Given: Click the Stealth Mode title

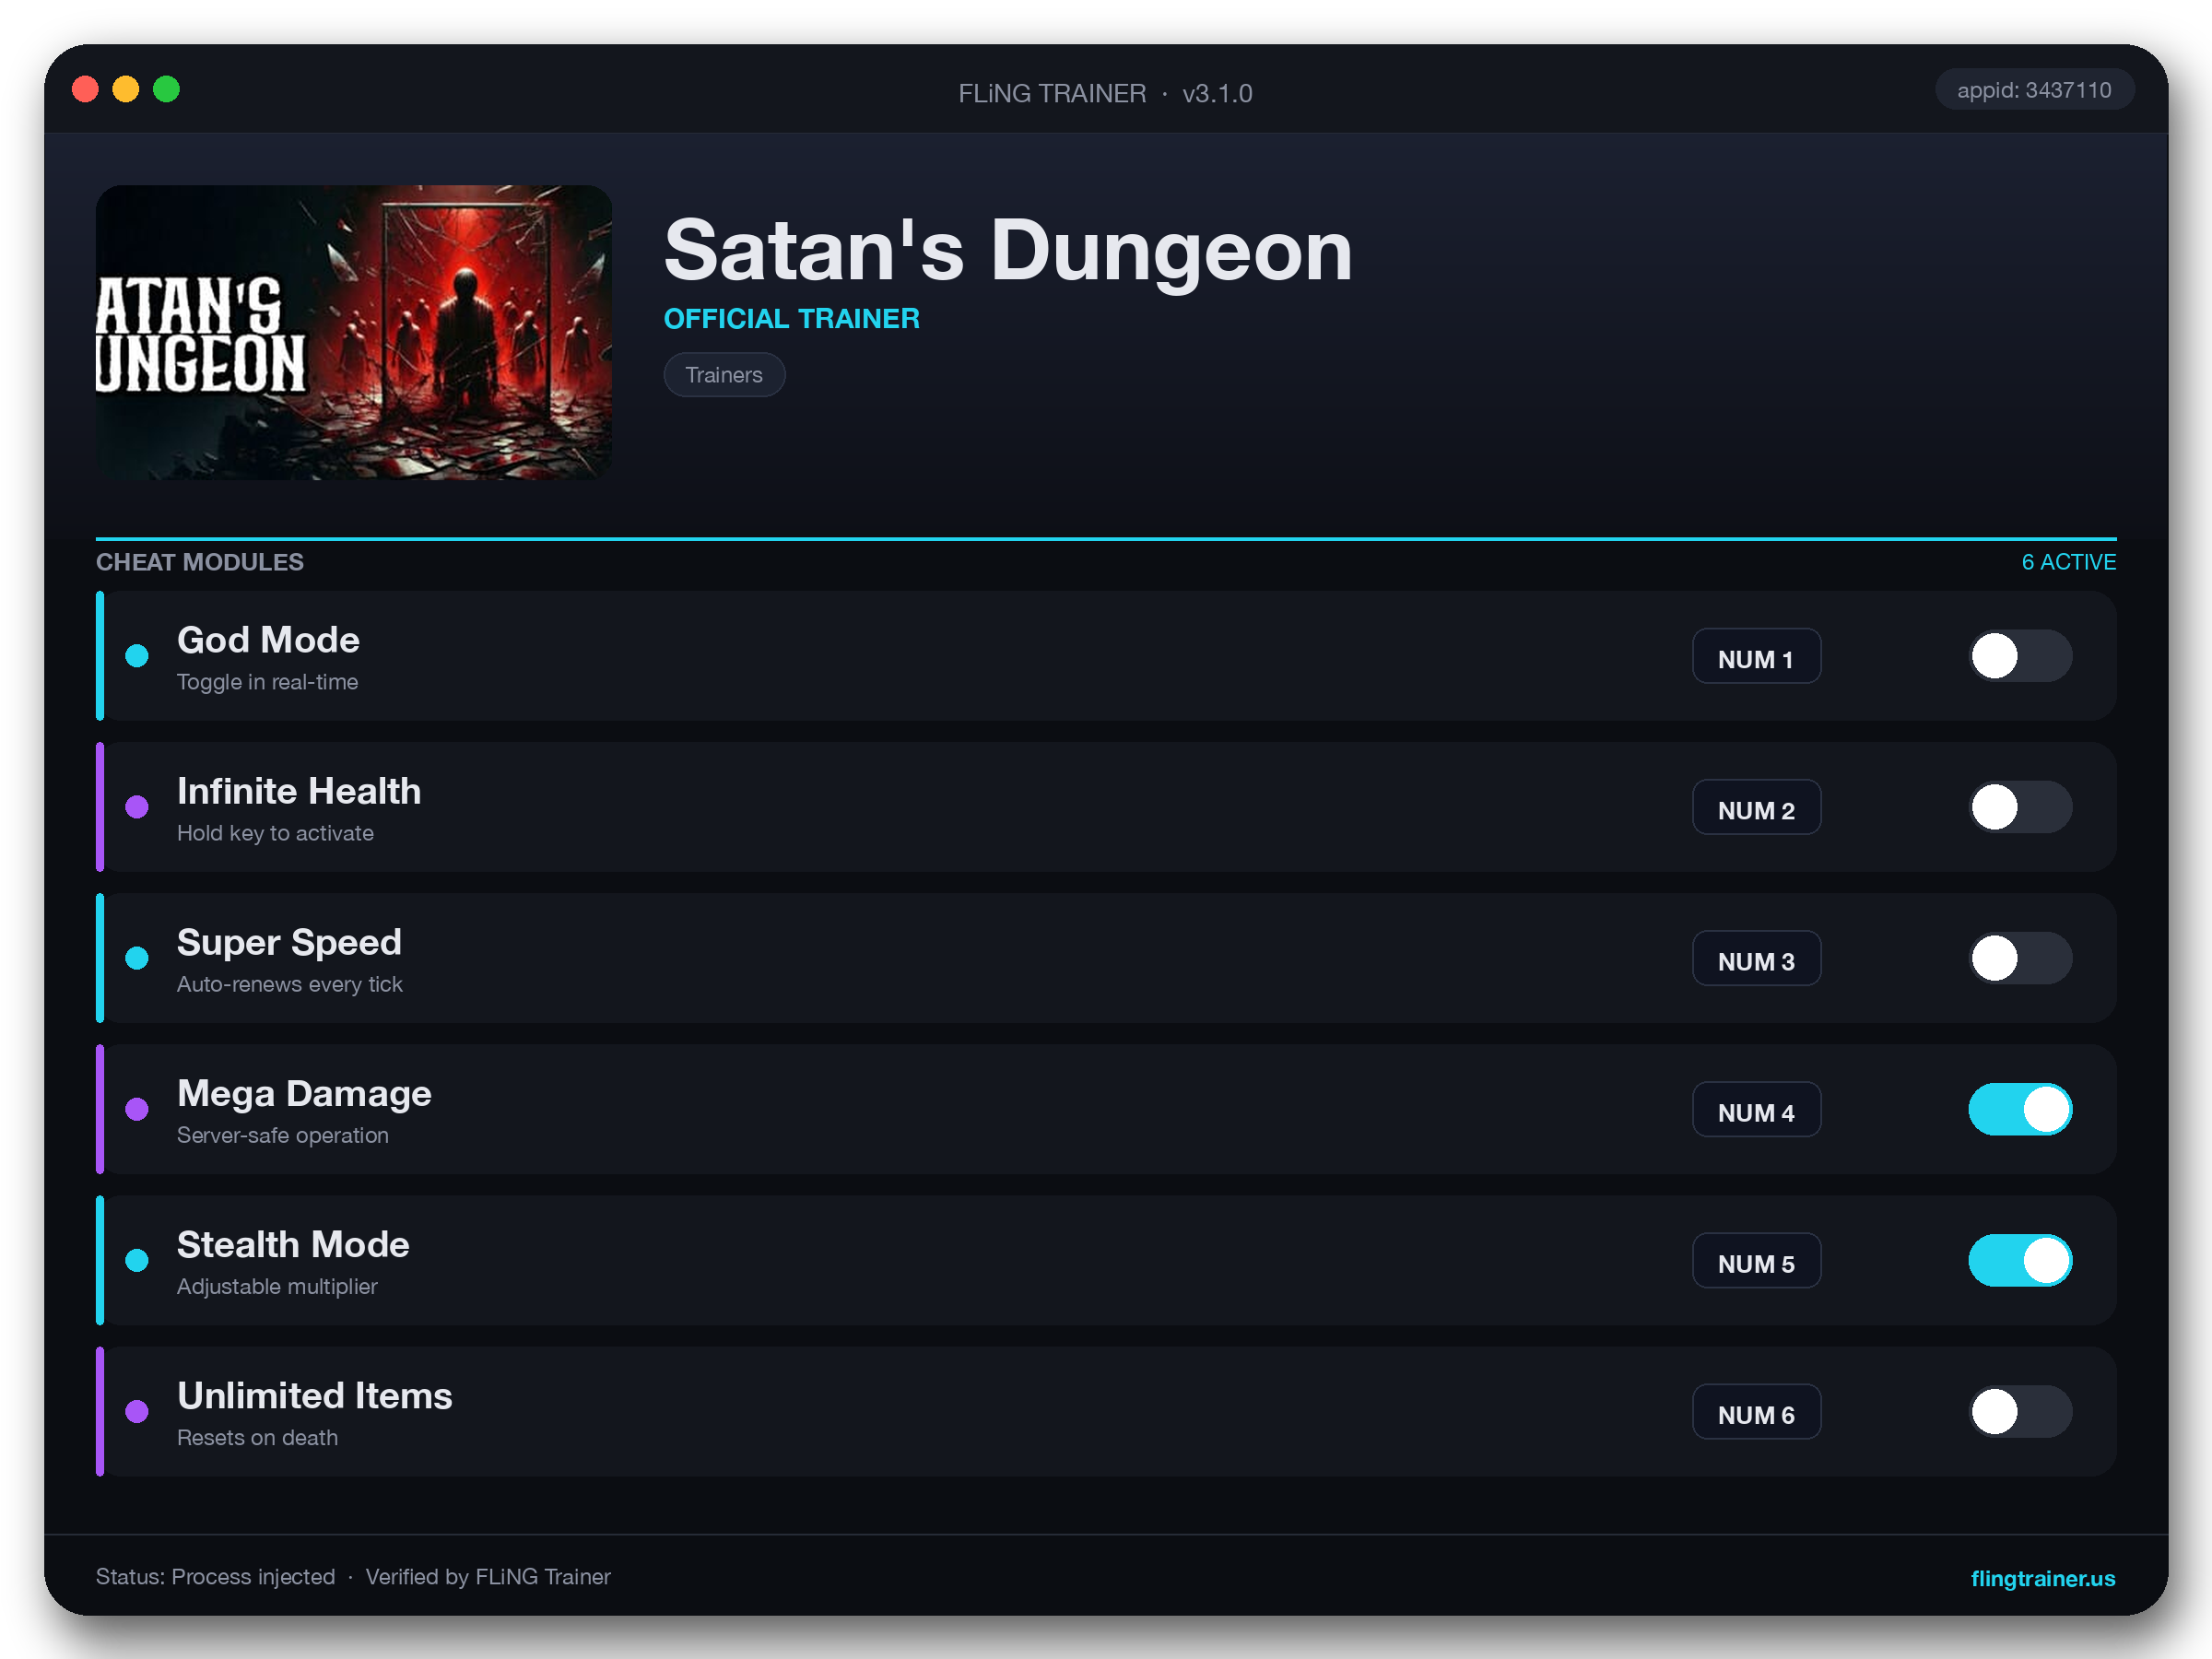Looking at the screenshot, I should point(293,1245).
